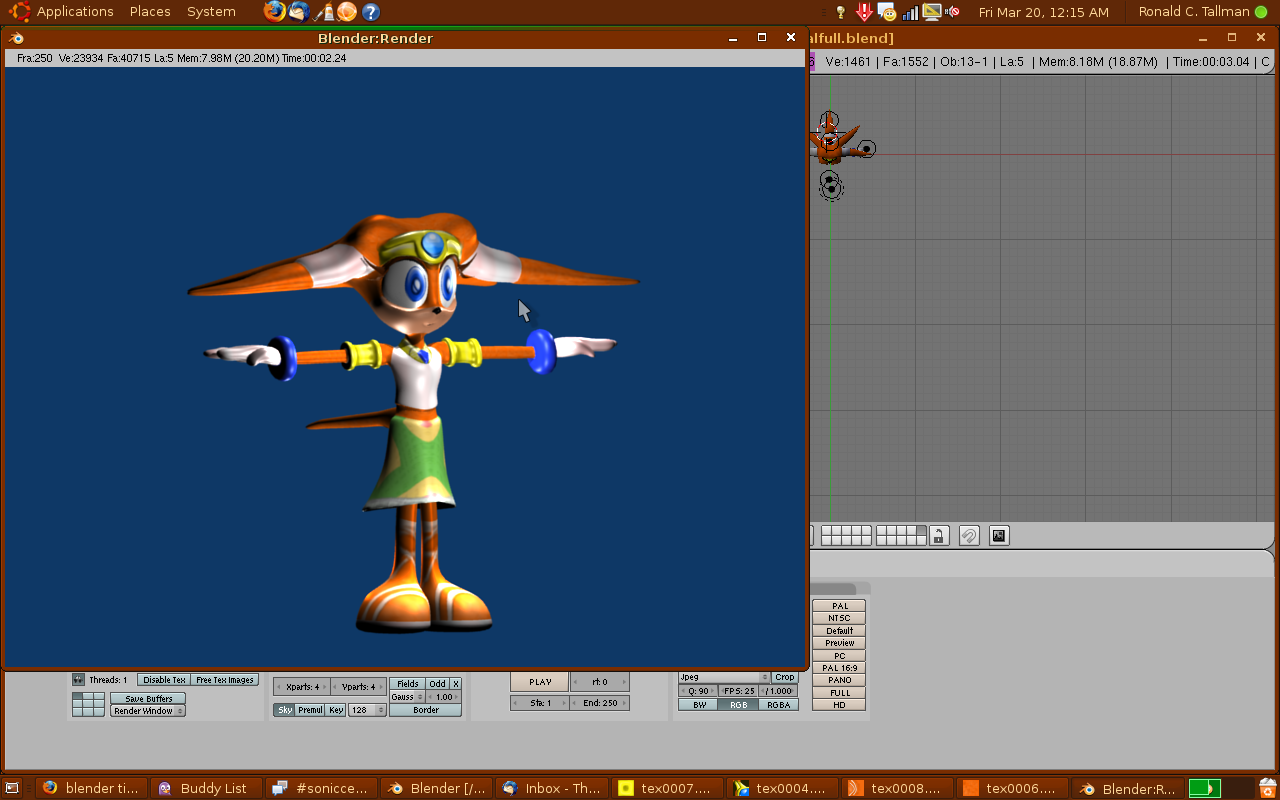
Task: Open the 128 dropdown
Action: pos(367,710)
